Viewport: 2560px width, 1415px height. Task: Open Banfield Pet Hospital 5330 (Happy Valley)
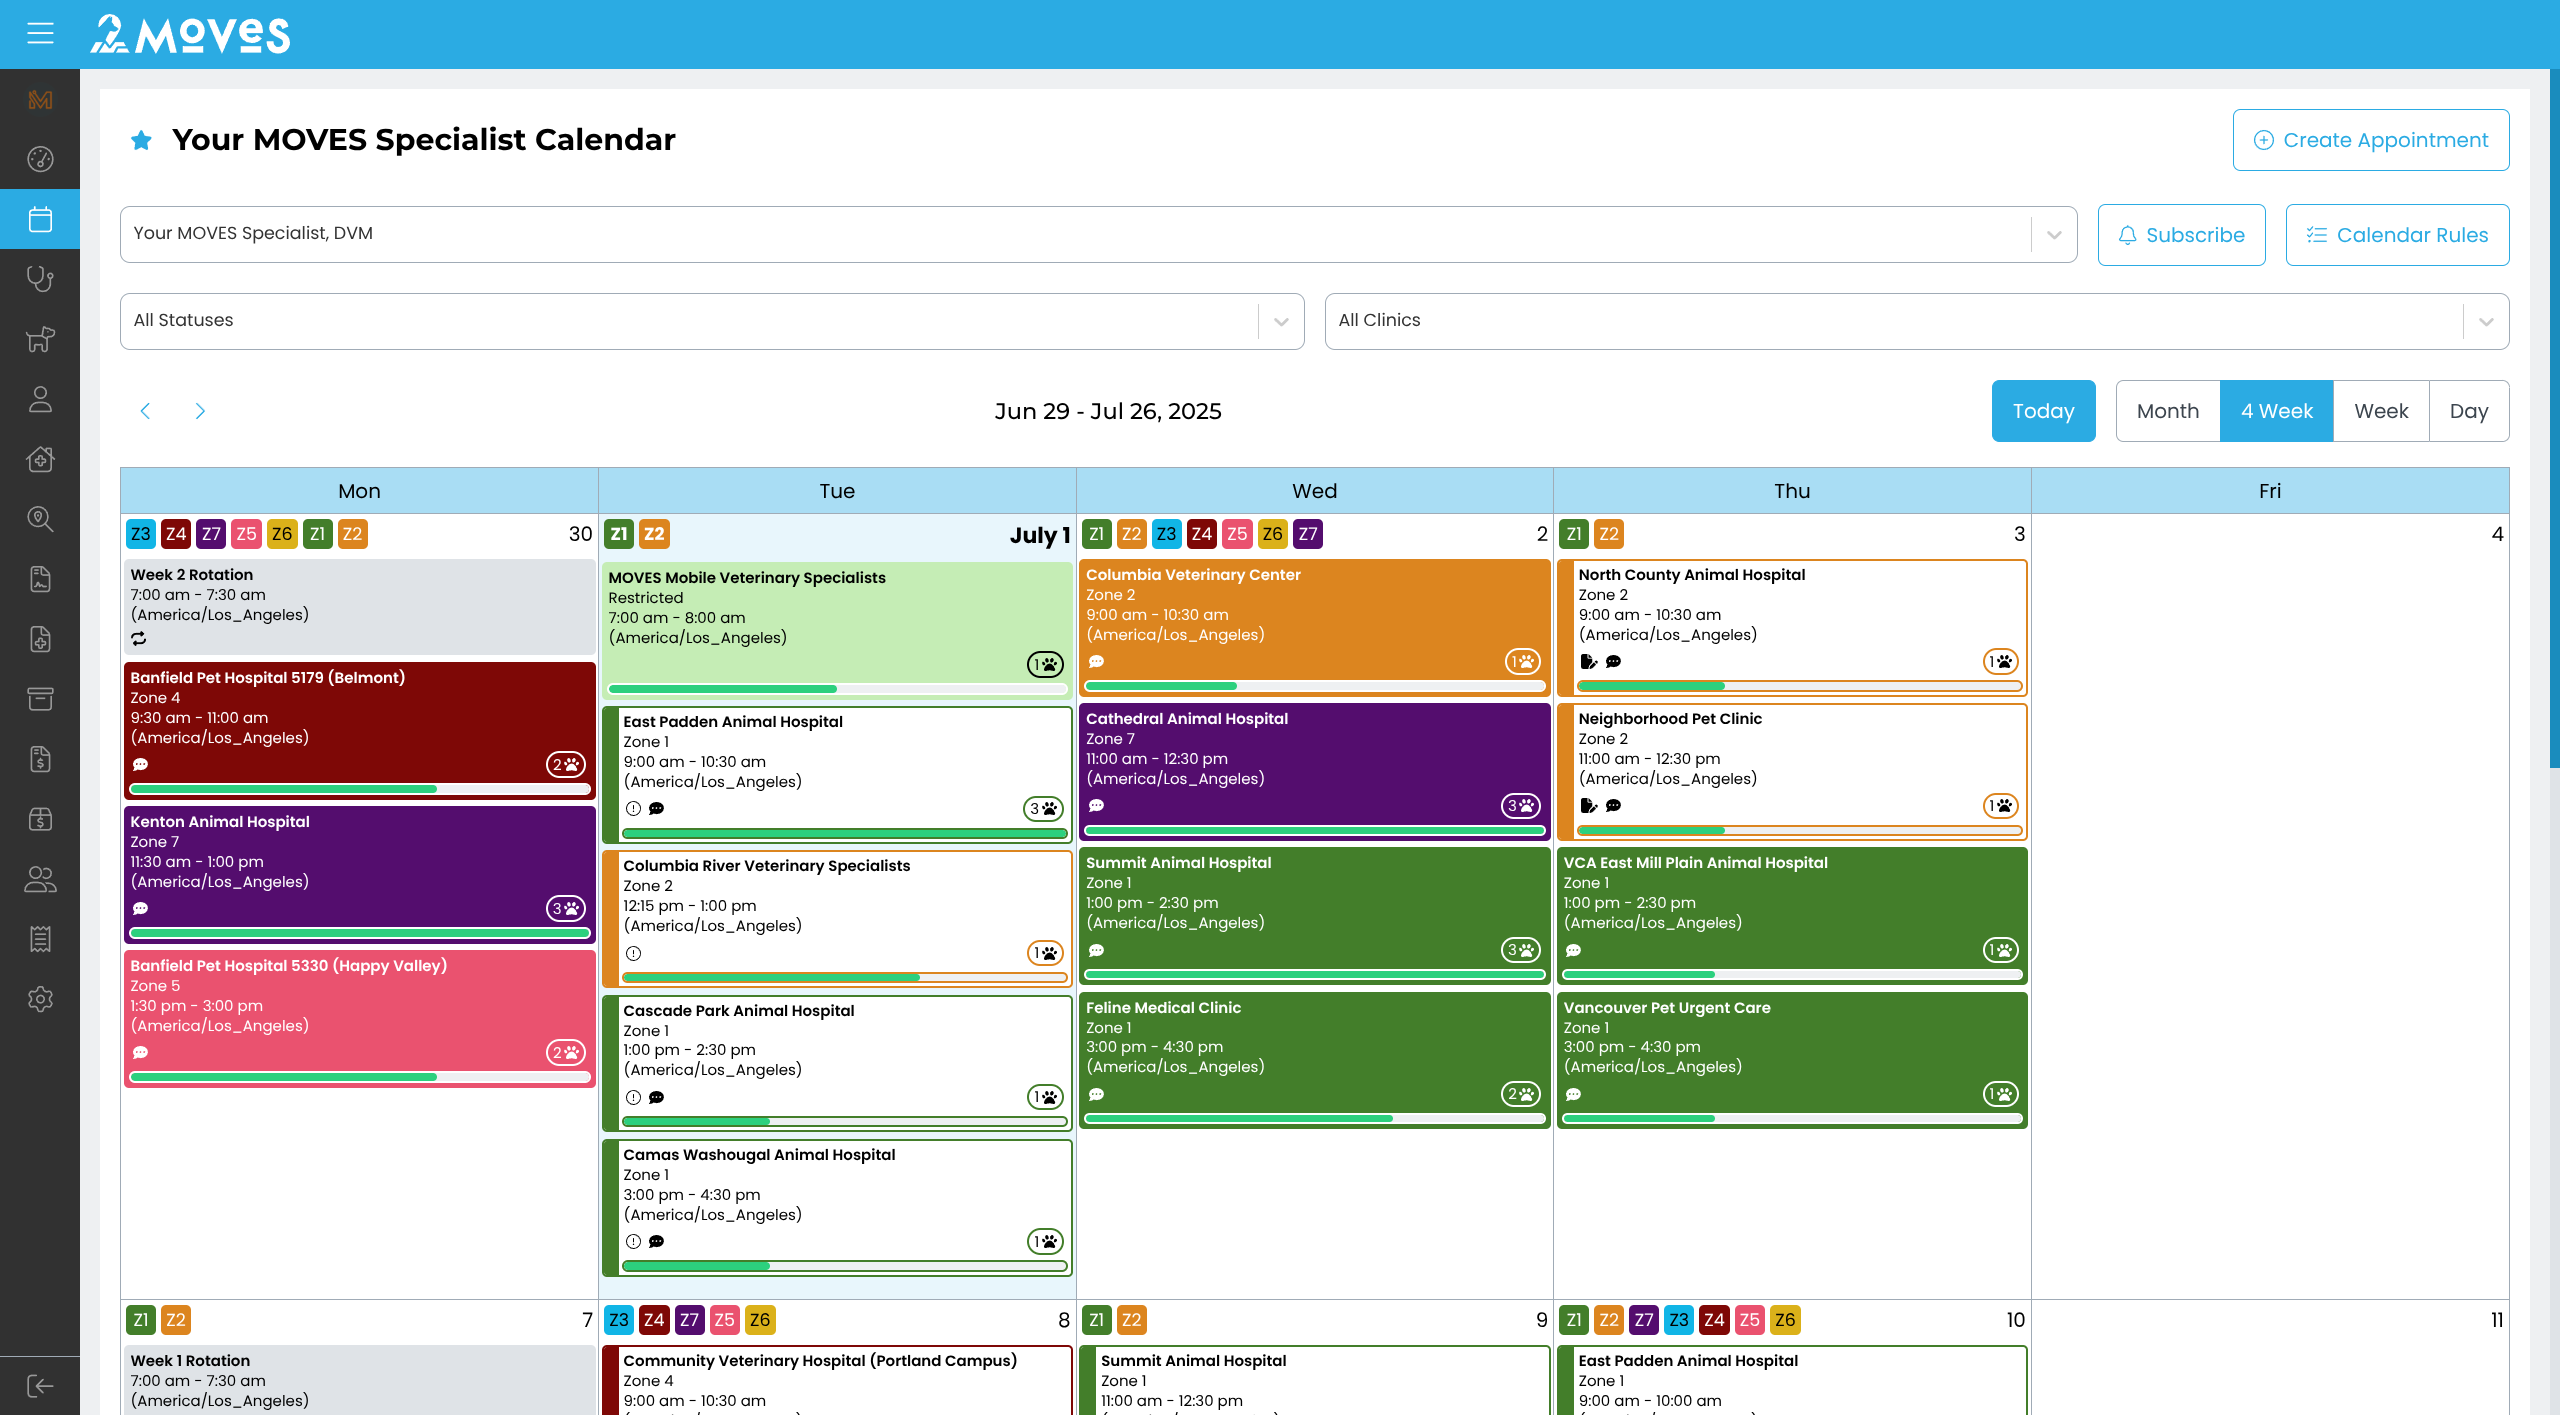click(360, 1018)
